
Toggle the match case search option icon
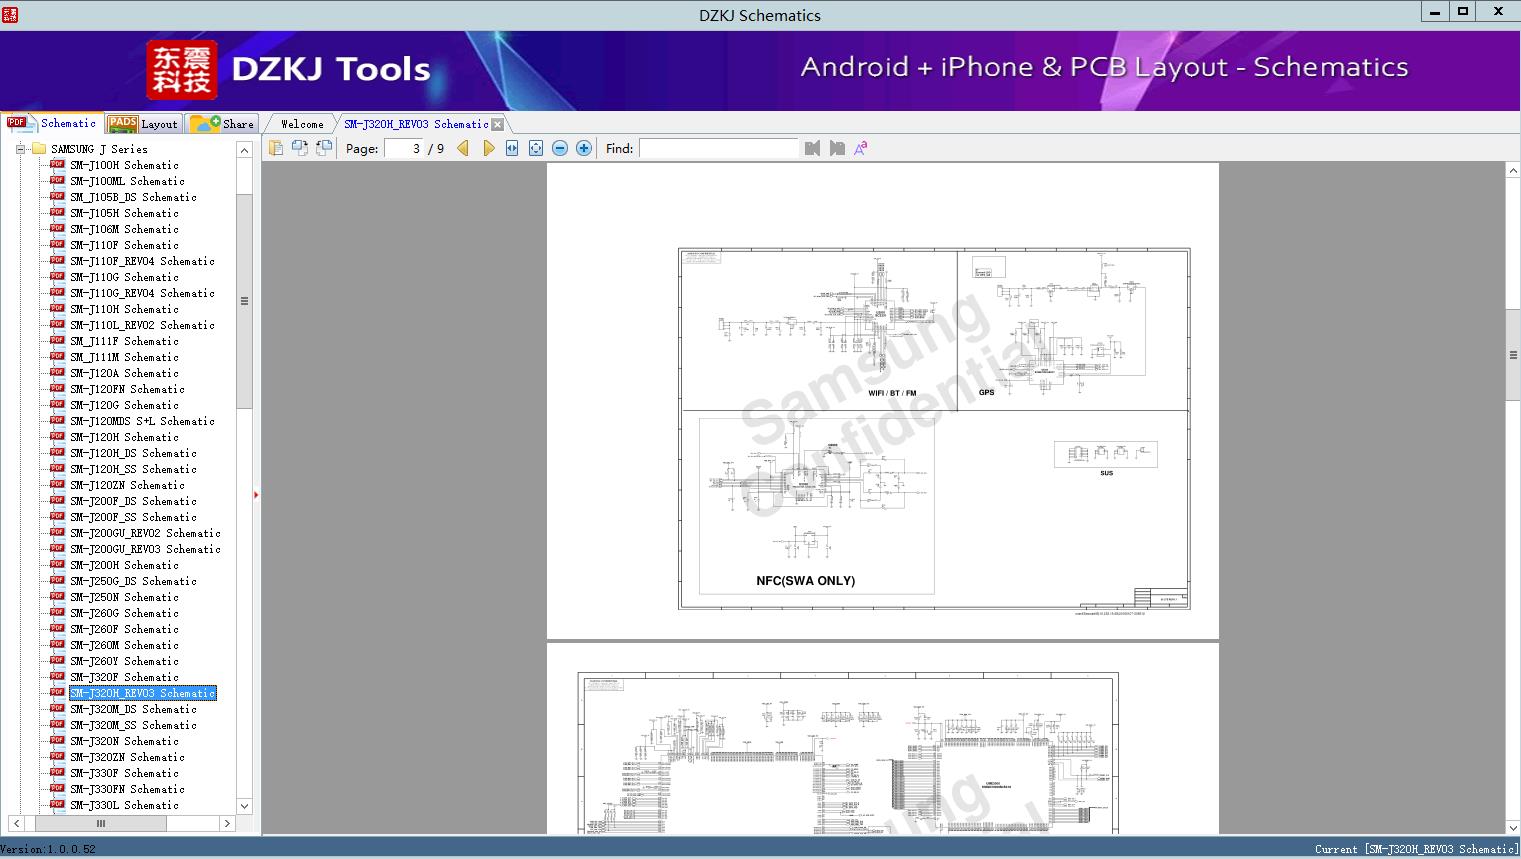pos(861,148)
